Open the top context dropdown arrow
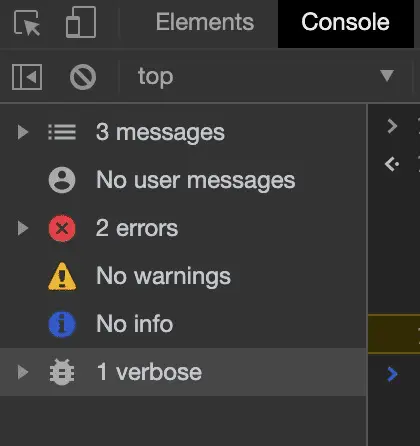Screen dimensions: 420x446 coord(387,76)
